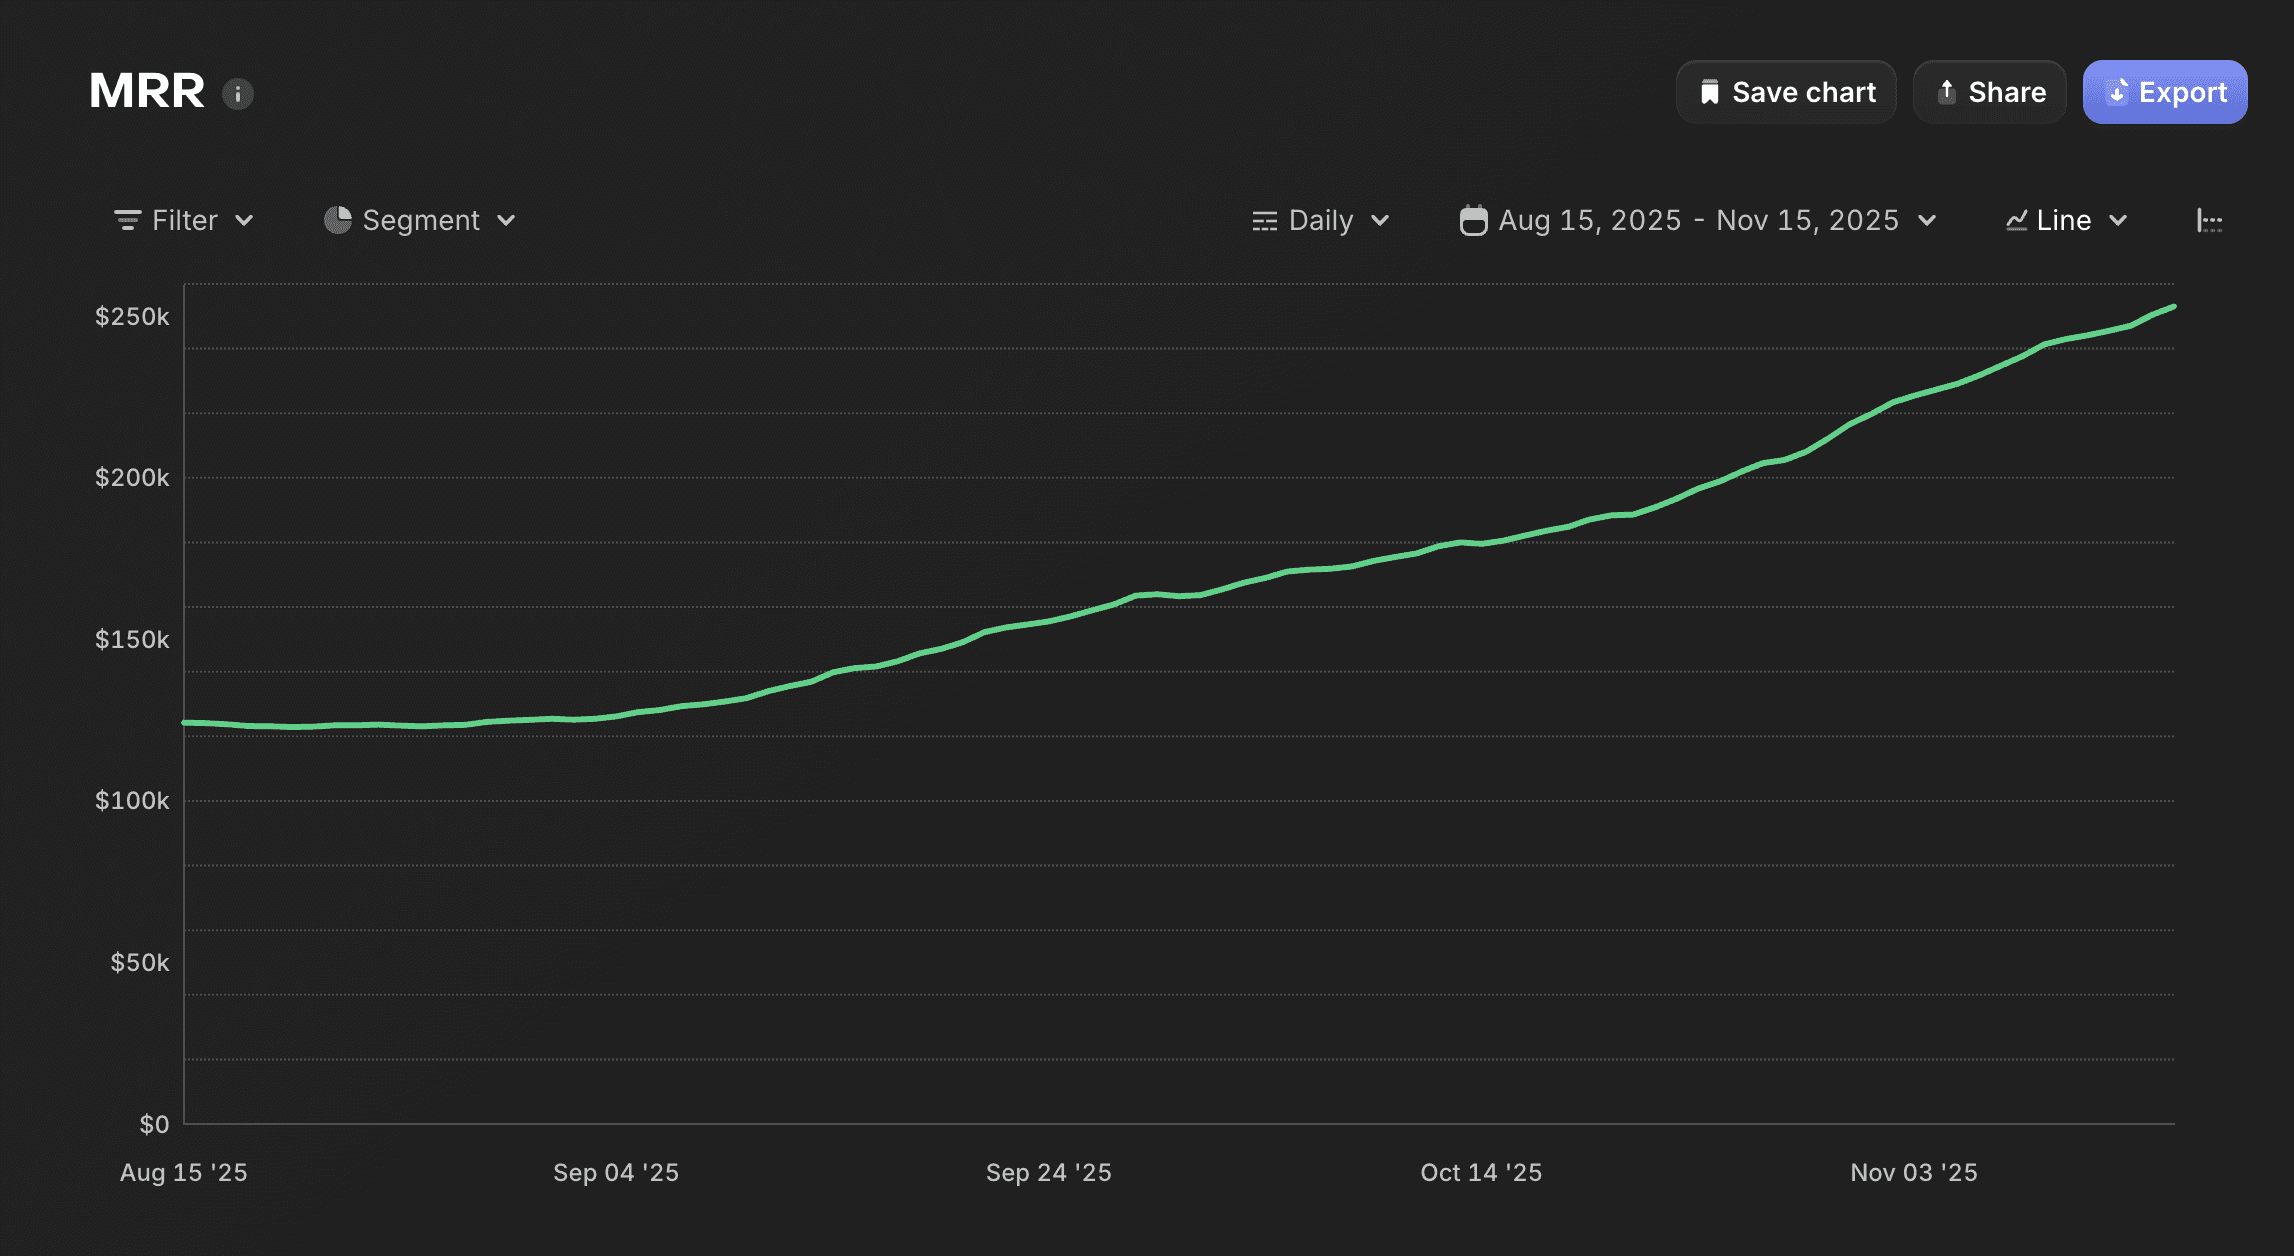Viewport: 2294px width, 1256px height.
Task: Expand the Segment dropdown chevron
Action: [x=506, y=220]
